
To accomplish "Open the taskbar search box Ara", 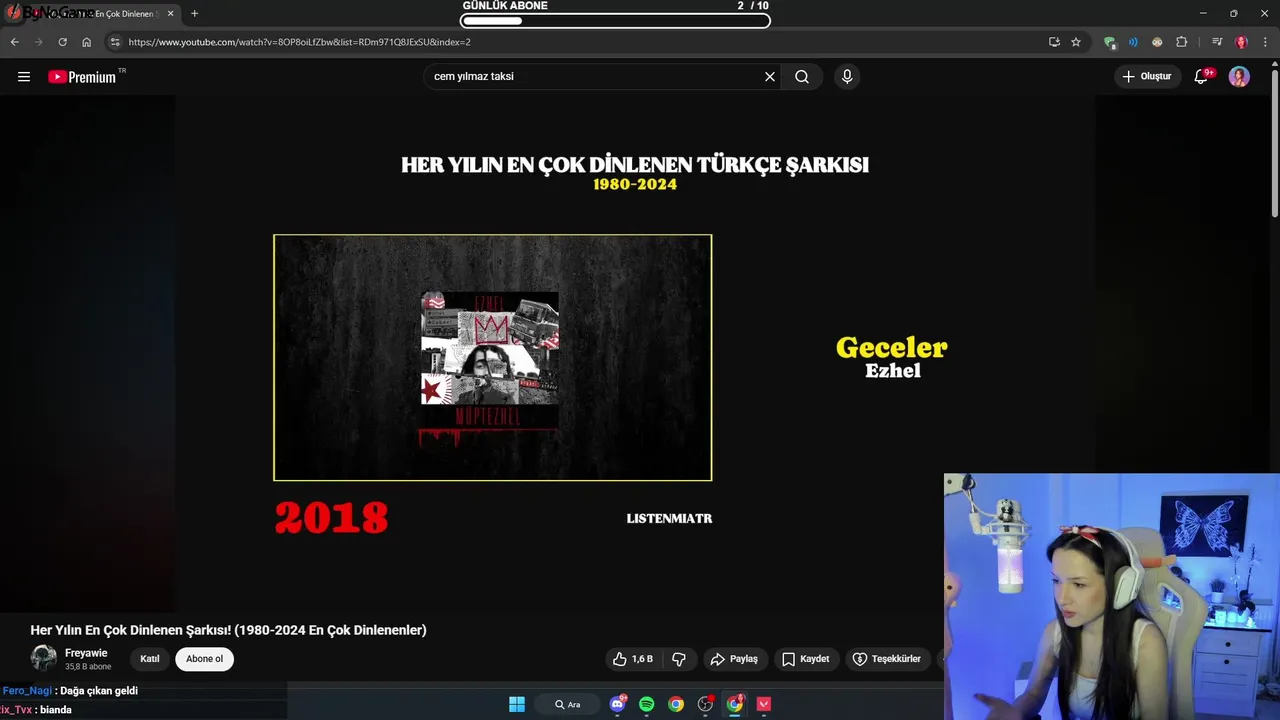I will [x=567, y=704].
